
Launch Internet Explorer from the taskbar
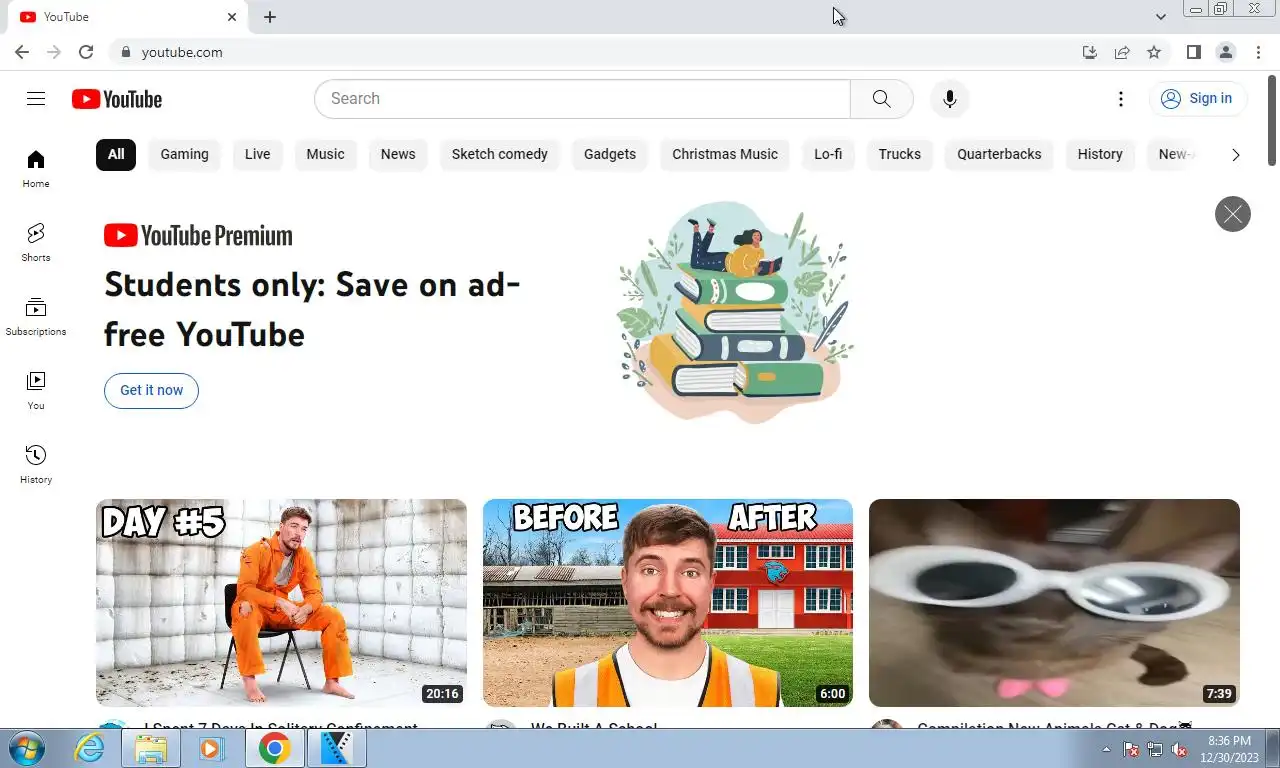90,748
